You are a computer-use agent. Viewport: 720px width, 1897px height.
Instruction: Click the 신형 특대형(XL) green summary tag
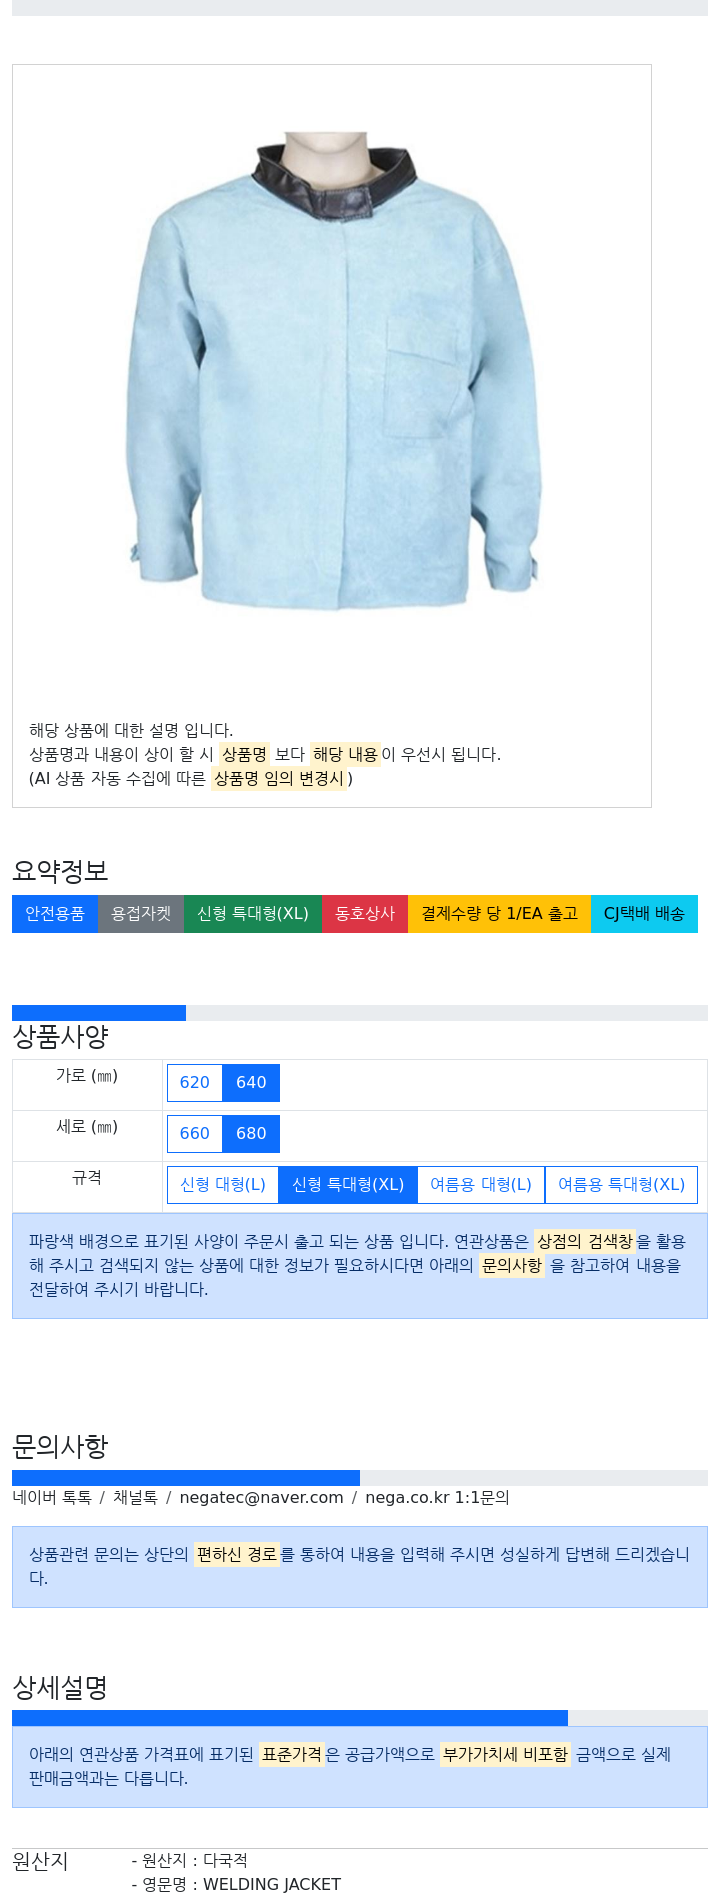click(253, 914)
